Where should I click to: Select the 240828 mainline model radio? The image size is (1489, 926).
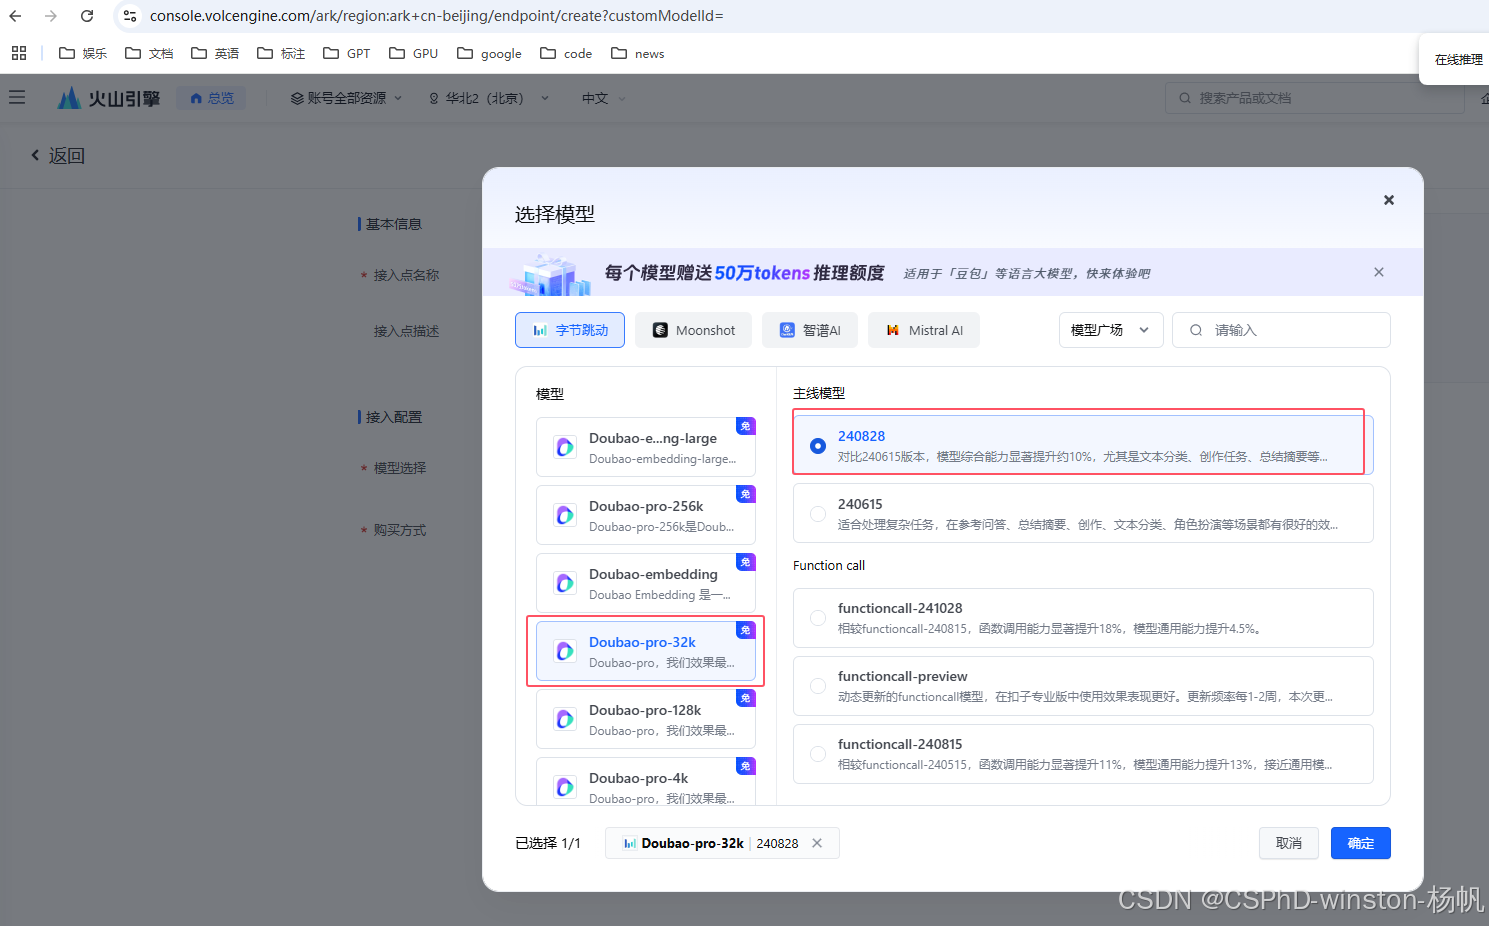click(818, 446)
